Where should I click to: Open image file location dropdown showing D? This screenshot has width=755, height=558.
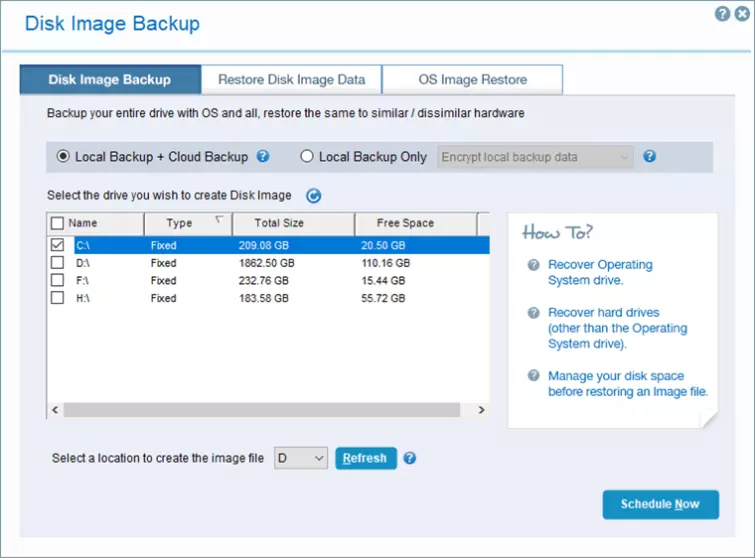[x=301, y=458]
